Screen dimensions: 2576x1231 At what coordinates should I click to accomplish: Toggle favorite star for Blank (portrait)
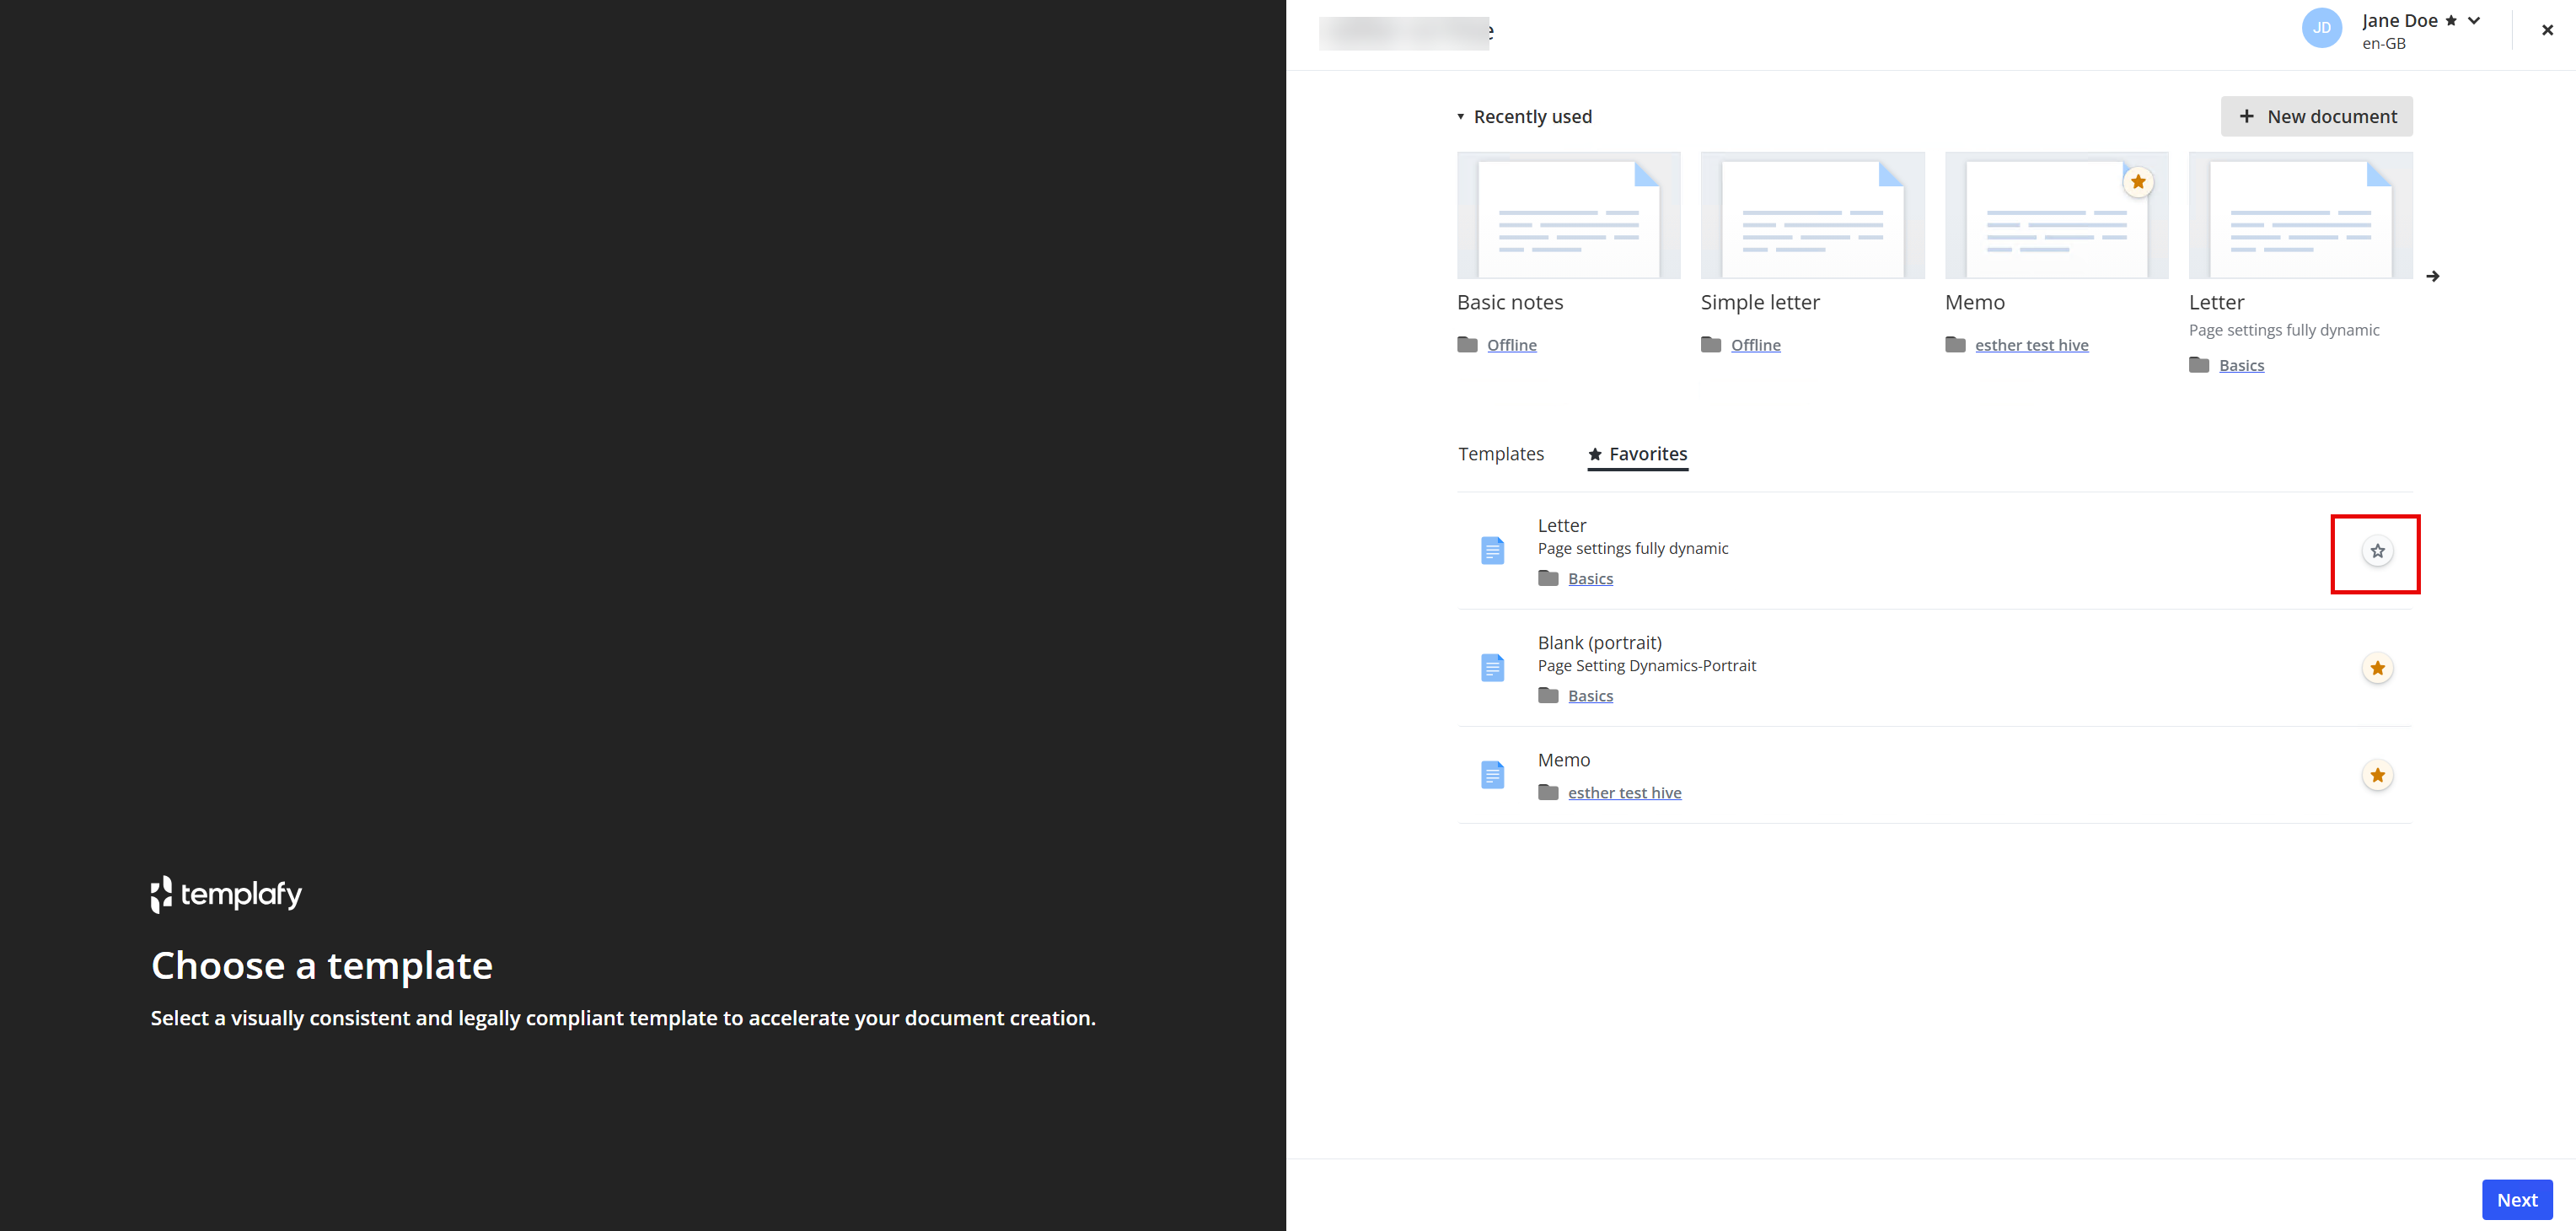[x=2377, y=668]
